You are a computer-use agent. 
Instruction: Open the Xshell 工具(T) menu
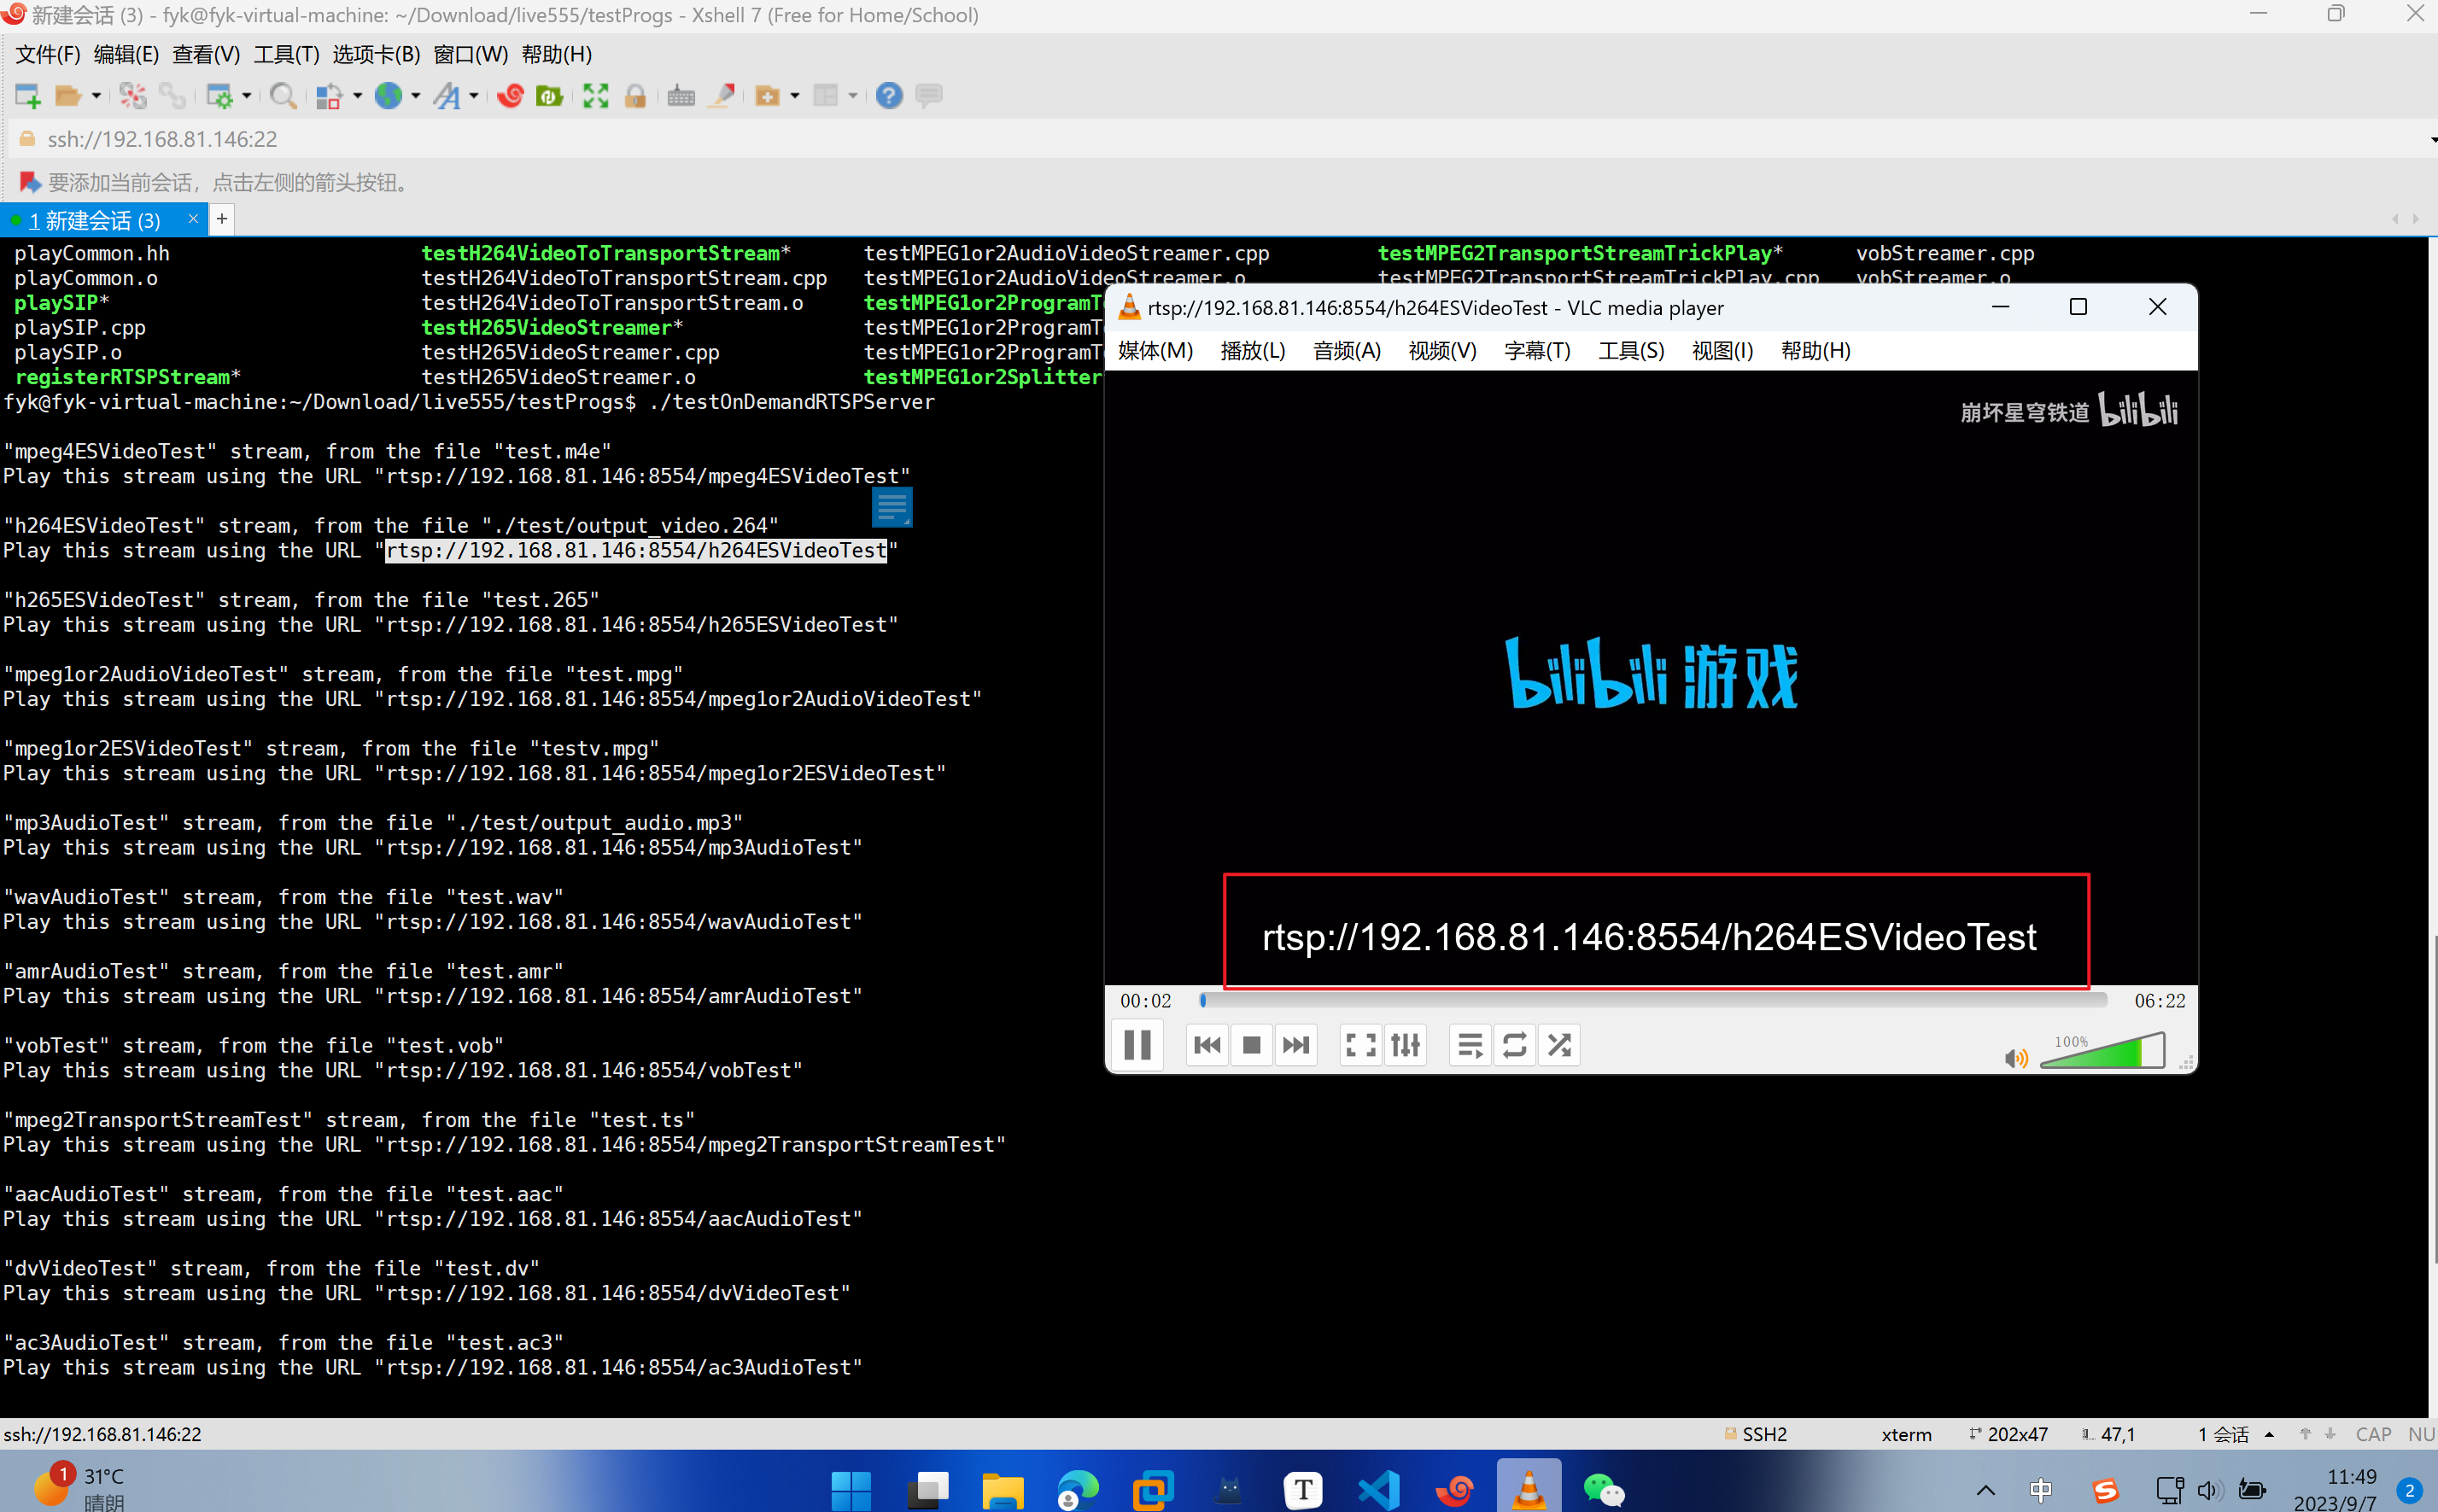coord(285,55)
